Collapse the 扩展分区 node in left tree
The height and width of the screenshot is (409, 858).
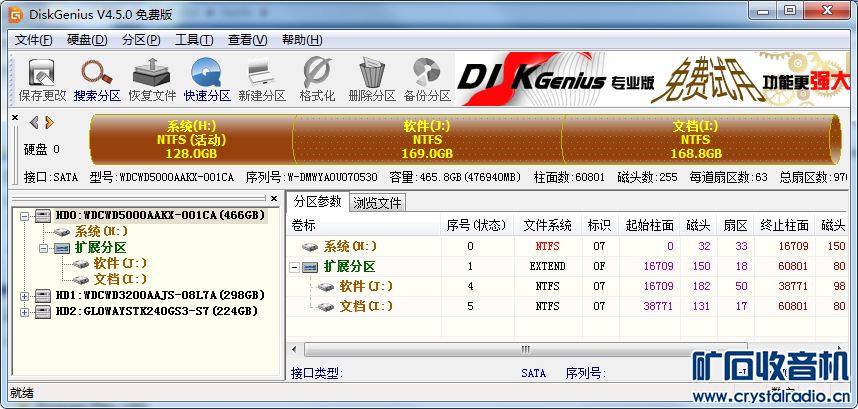[x=43, y=248]
